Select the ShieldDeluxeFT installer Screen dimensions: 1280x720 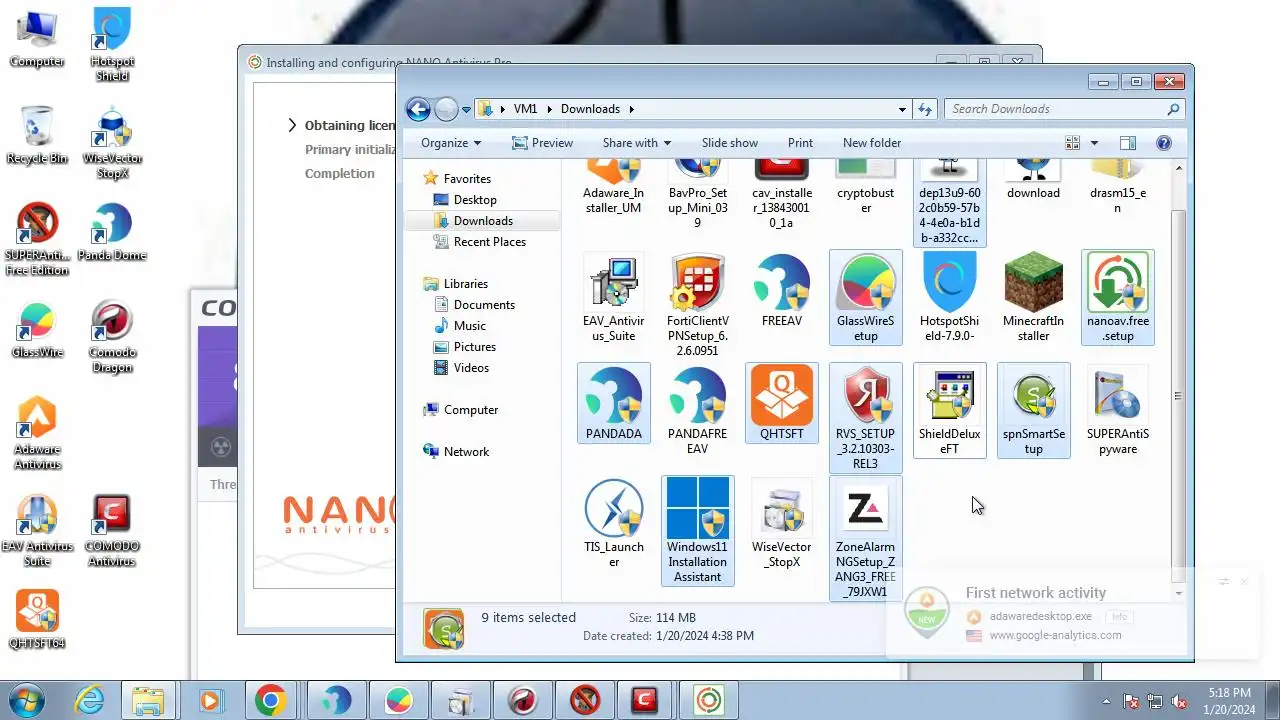tap(950, 410)
